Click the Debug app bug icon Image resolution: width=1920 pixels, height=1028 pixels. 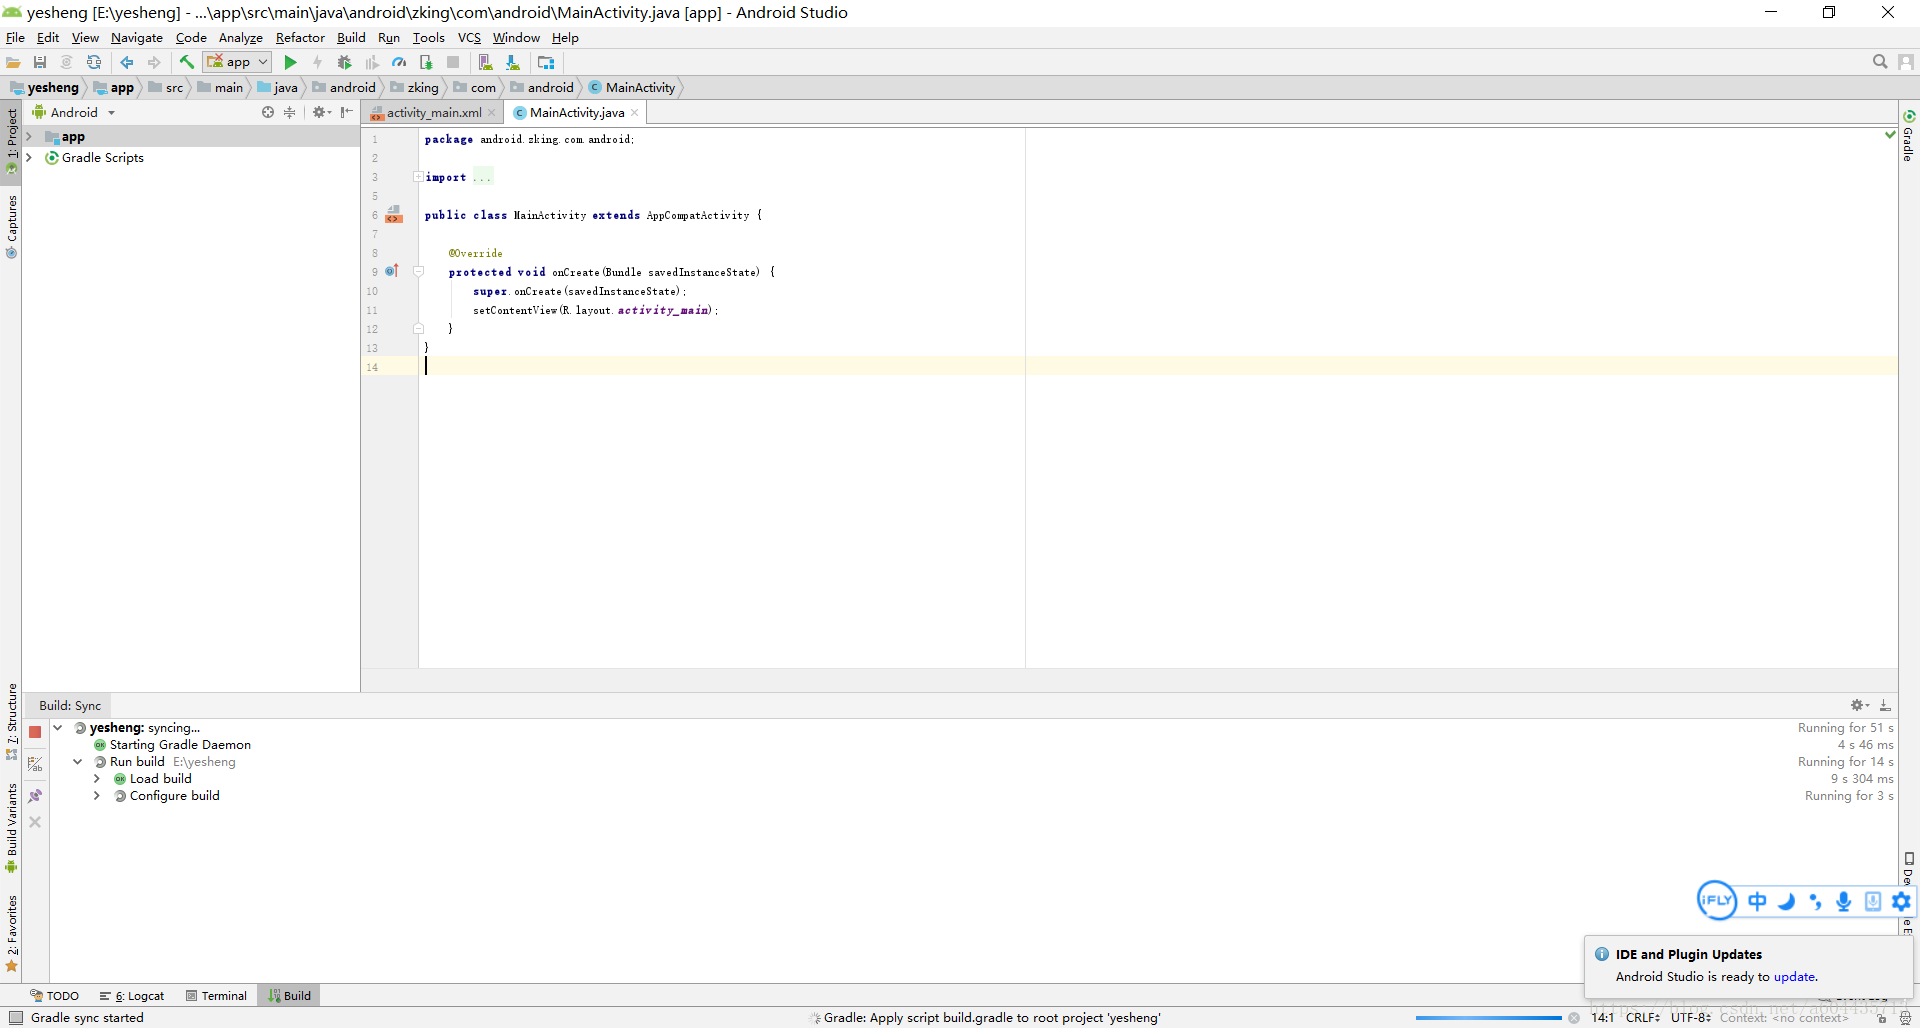point(345,62)
